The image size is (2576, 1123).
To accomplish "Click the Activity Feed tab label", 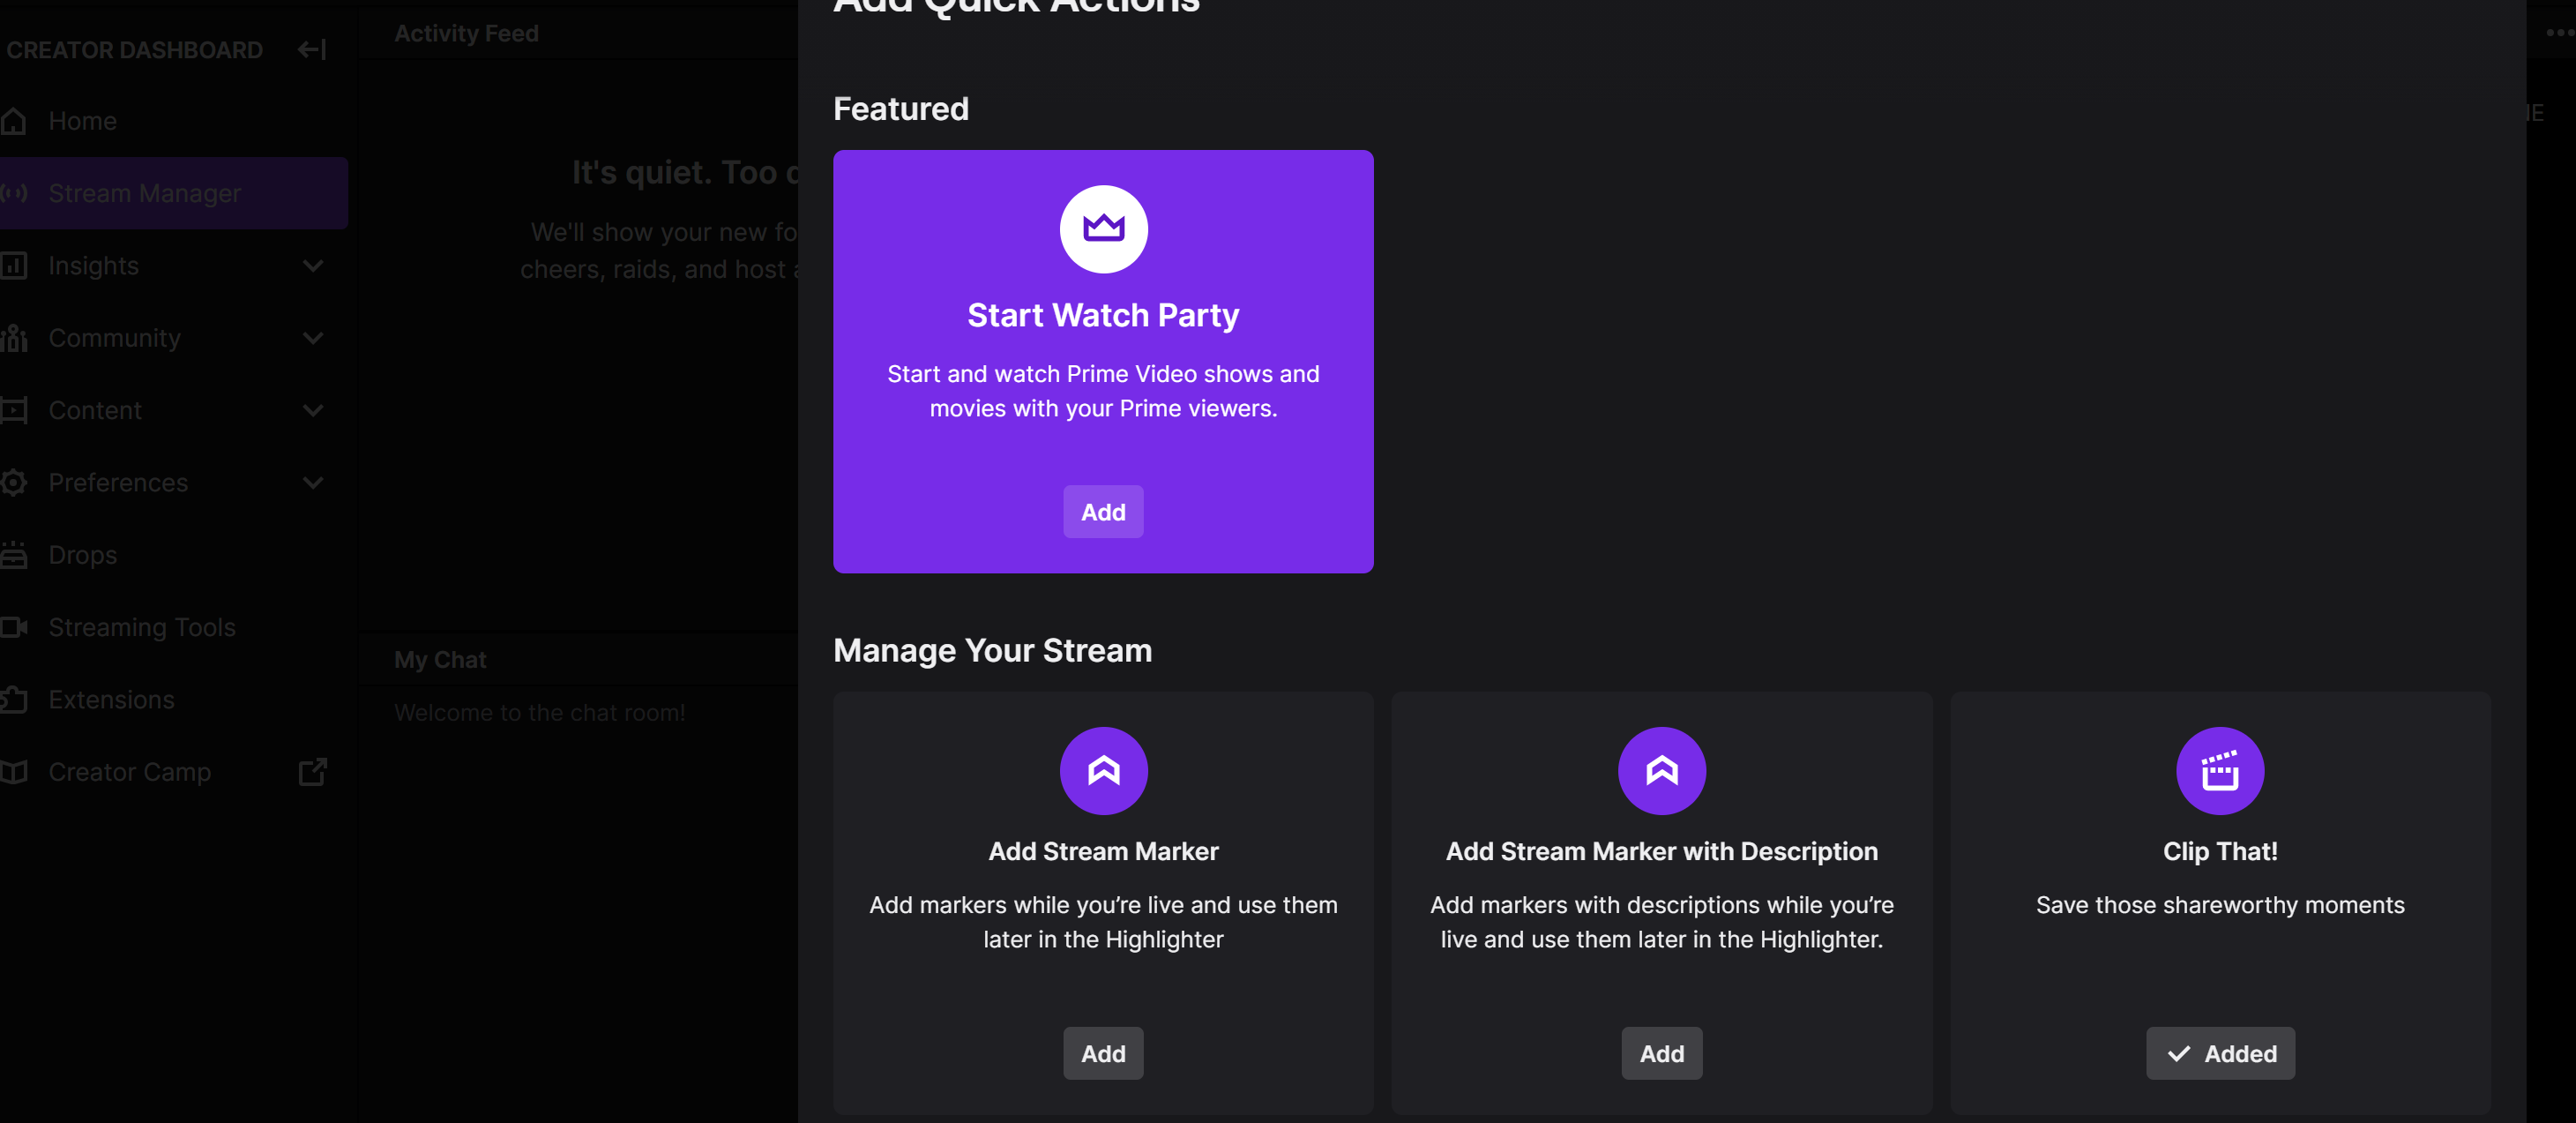I will coord(465,30).
